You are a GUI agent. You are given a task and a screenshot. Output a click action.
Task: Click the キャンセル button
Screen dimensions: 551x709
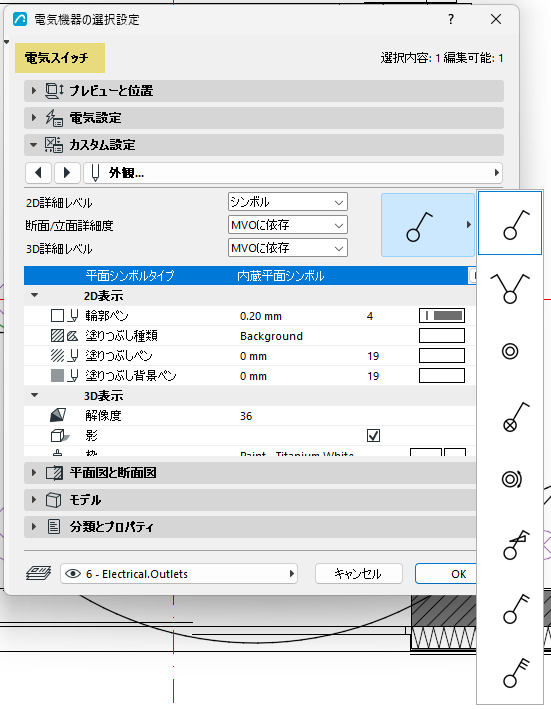click(358, 574)
